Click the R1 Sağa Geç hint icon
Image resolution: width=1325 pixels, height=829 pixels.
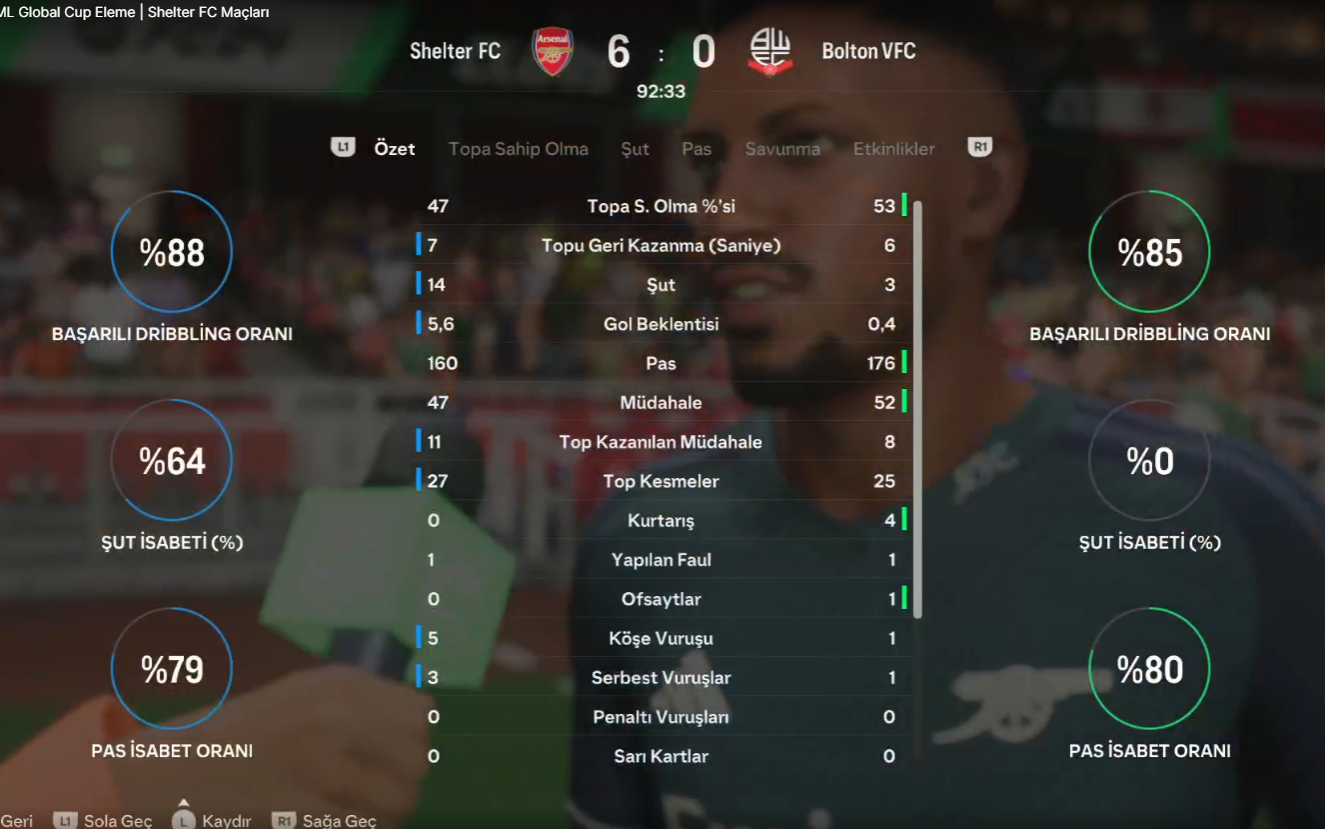pyautogui.click(x=284, y=820)
